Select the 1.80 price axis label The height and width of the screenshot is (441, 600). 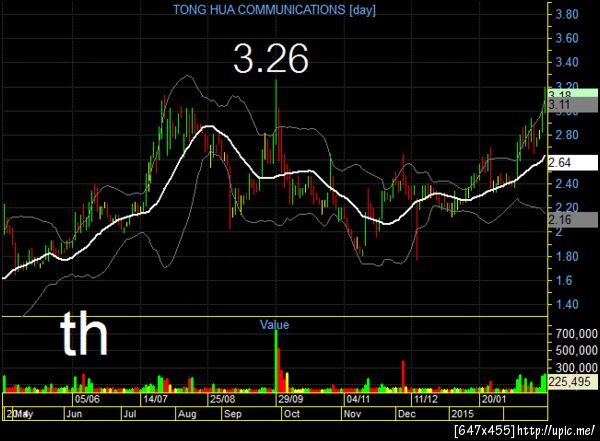[567, 256]
